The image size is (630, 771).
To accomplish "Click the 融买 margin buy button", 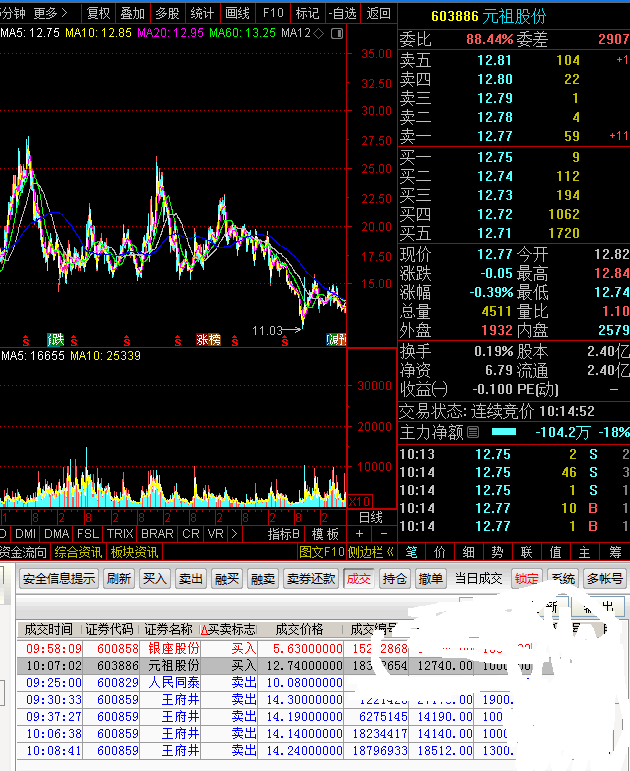I will [x=227, y=579].
